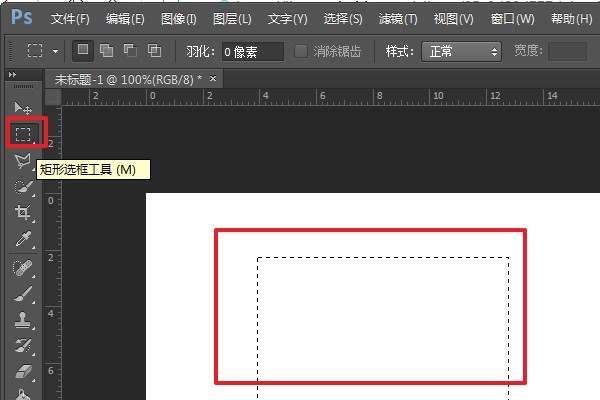
Task: Open the 视图(V) menu
Action: [453, 19]
